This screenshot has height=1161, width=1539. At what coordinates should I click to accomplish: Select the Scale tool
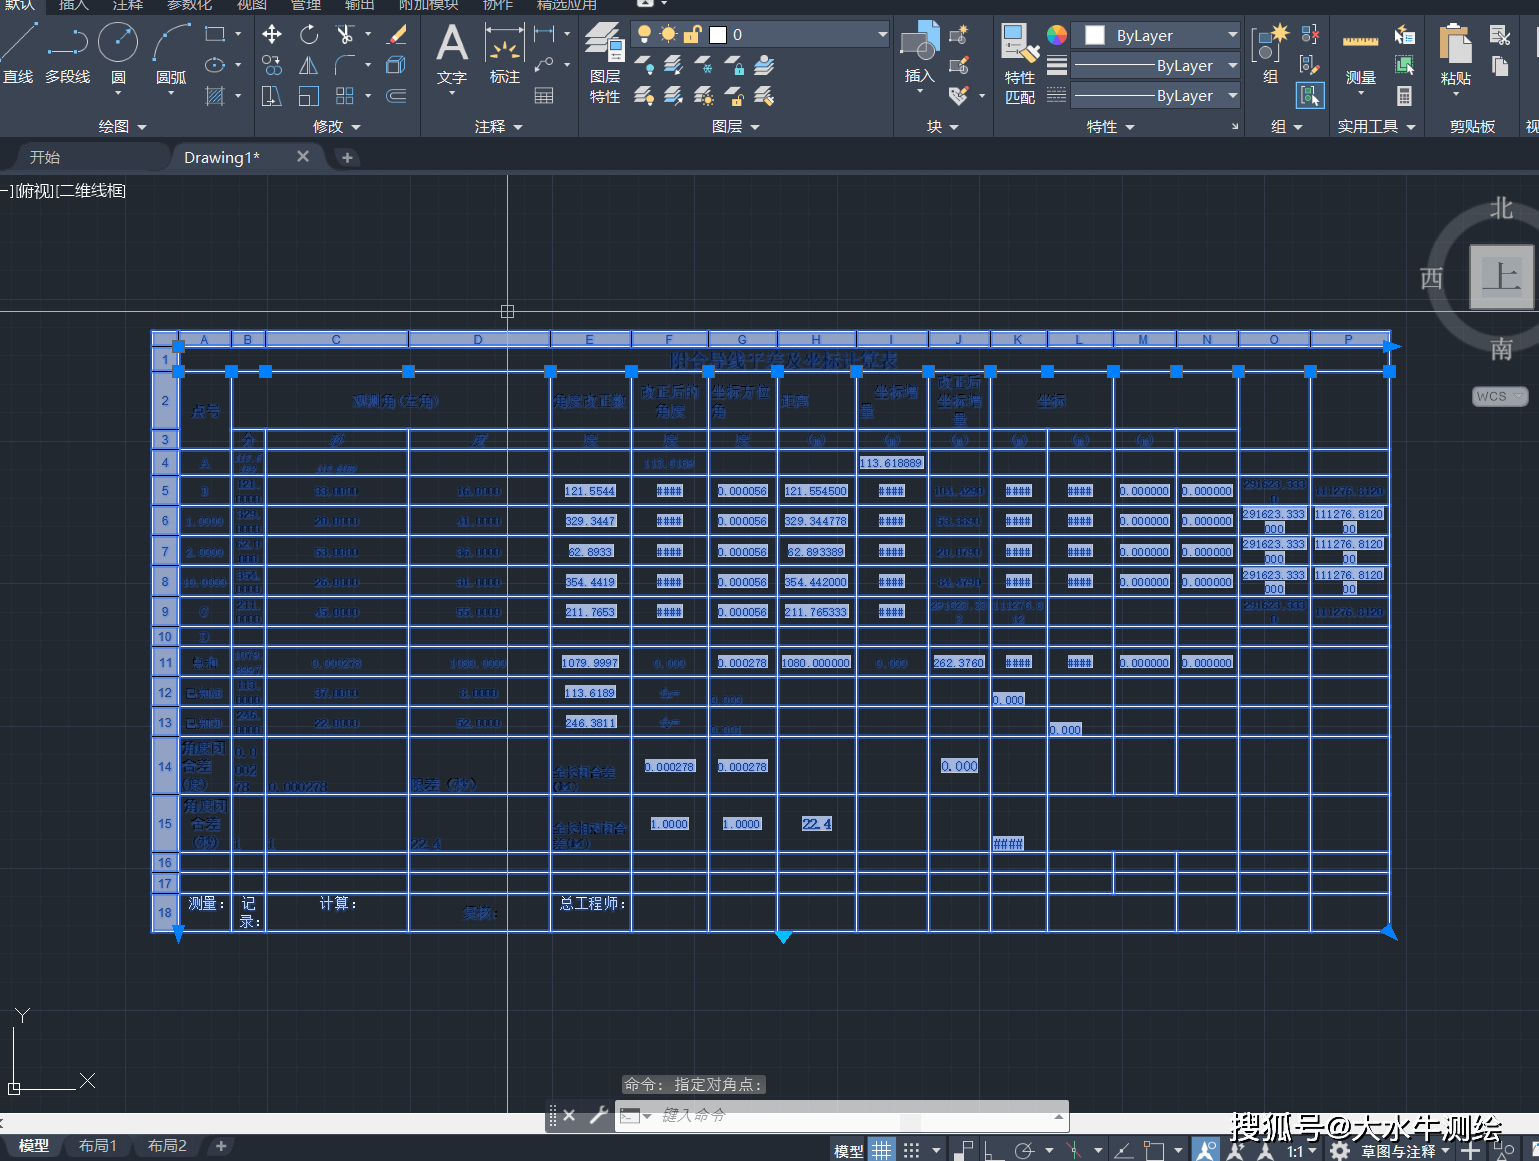tap(309, 96)
